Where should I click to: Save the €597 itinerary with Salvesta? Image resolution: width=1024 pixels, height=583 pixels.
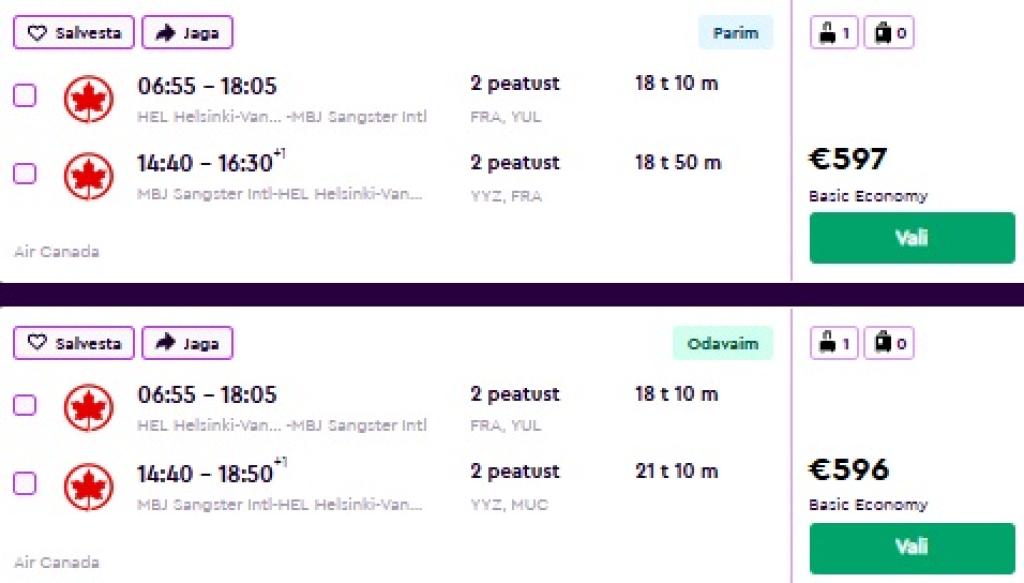coord(74,33)
